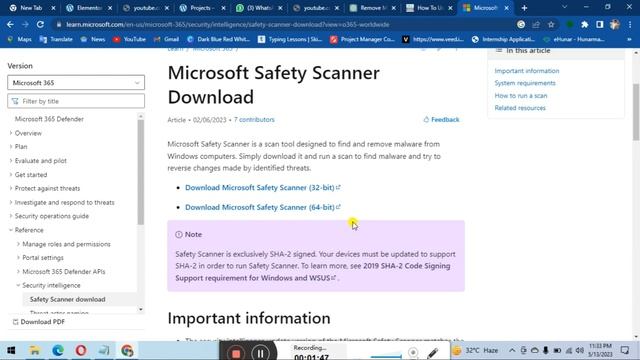Image resolution: width=640 pixels, height=360 pixels.
Task: Switch to the Elementor tab
Action: click(89, 8)
